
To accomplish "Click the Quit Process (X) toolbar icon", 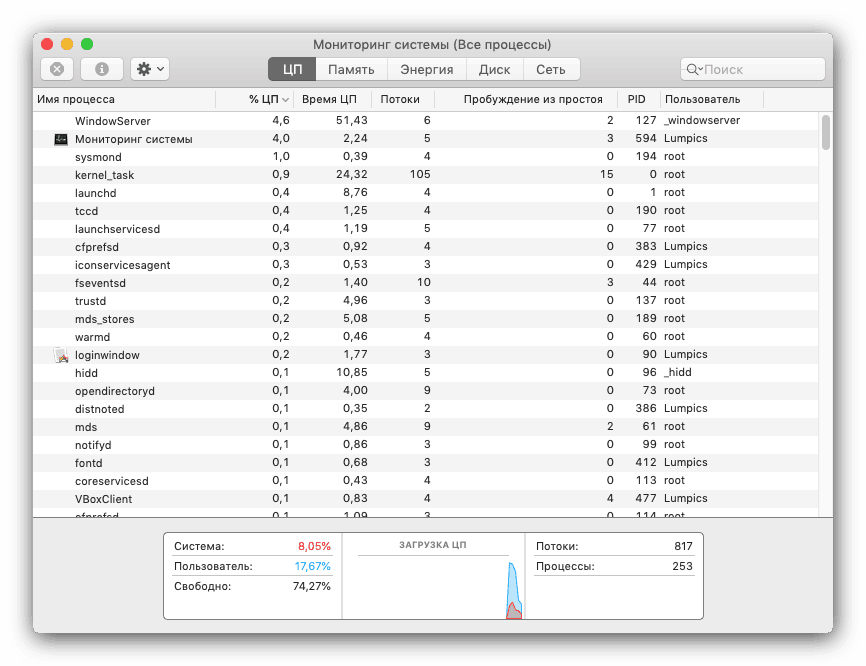I will [x=56, y=68].
